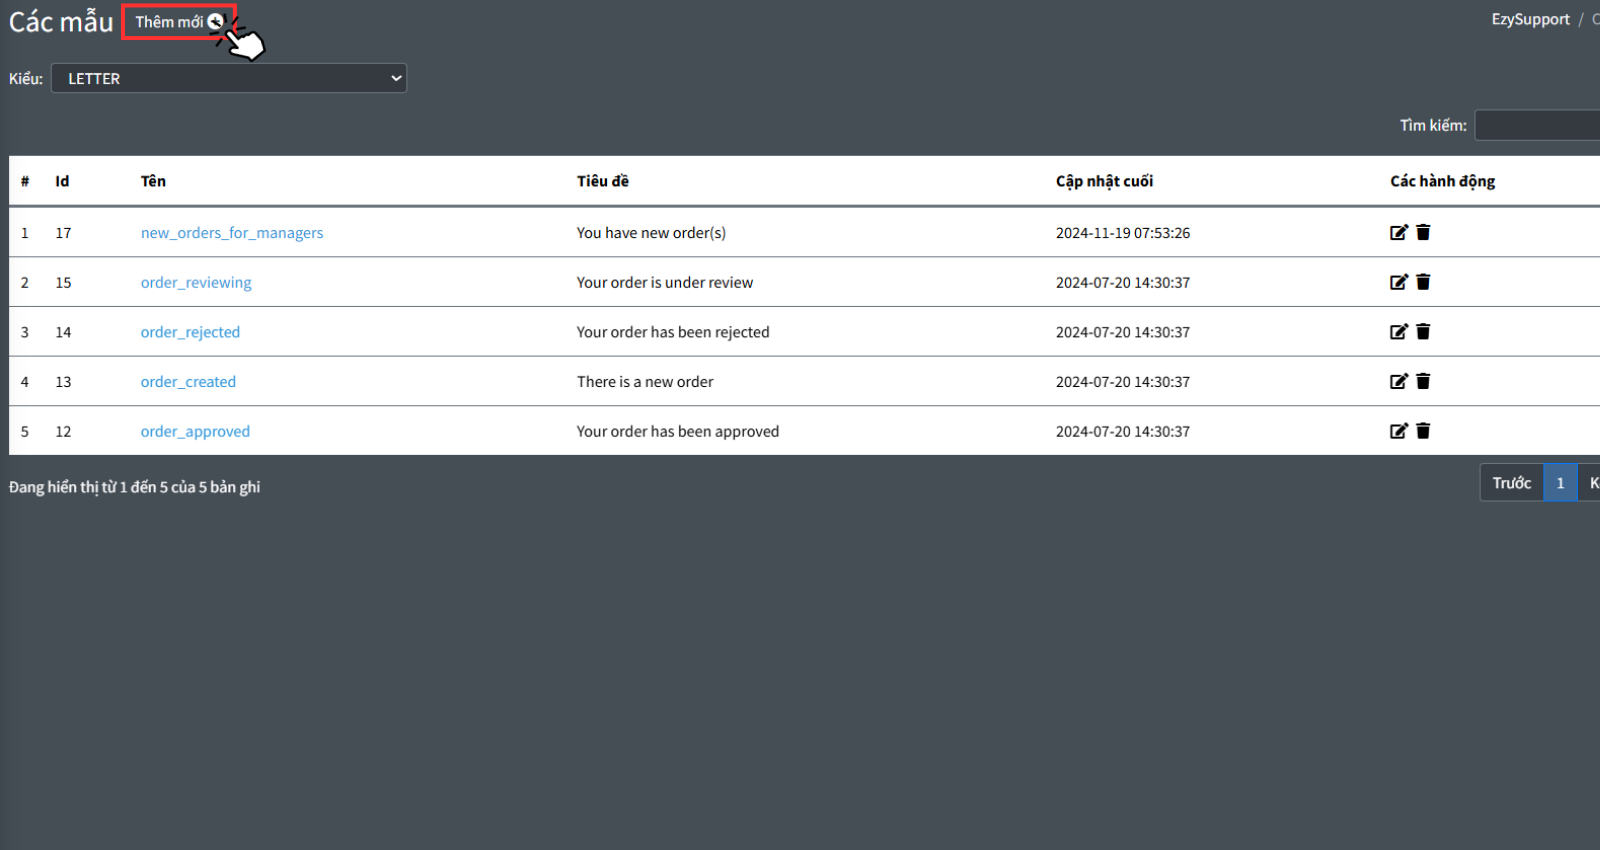Sort by Cập nhật cuối column
This screenshot has width=1600, height=850.
click(x=1104, y=181)
